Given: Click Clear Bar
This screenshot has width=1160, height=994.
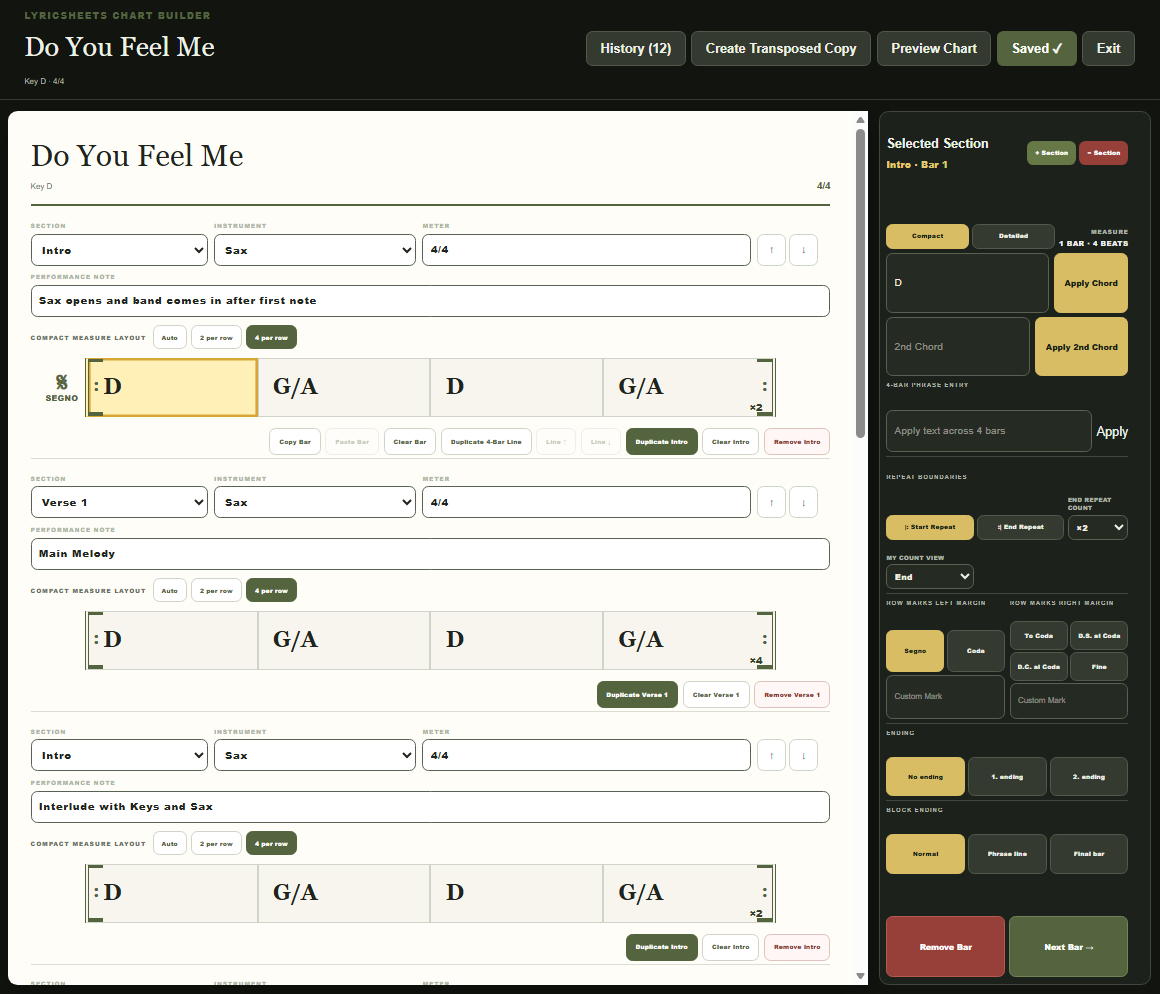Looking at the screenshot, I should point(410,442).
